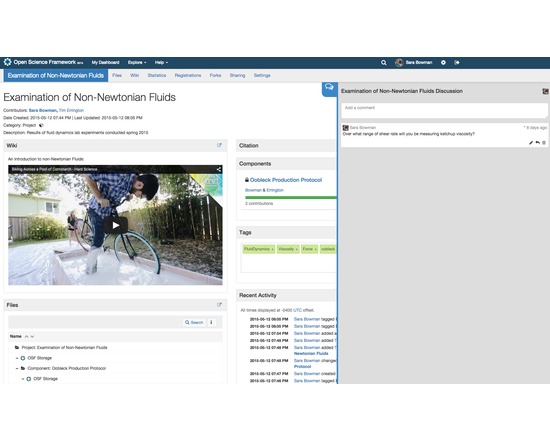Viewport: 550px width, 440px height.
Task: Click the green contributions progress bar
Action: pyautogui.click(x=290, y=198)
